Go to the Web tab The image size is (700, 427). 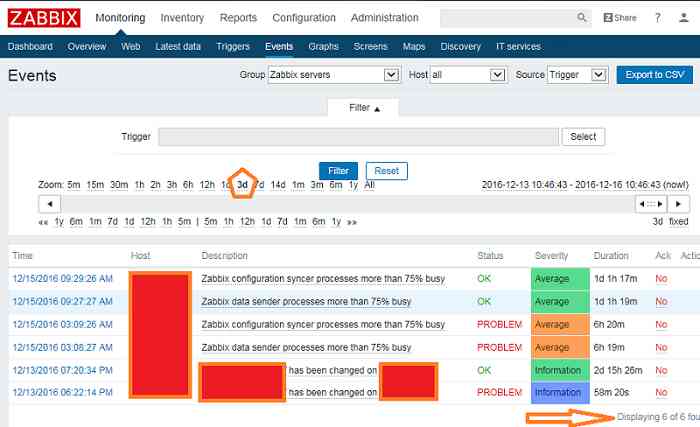pos(130,46)
